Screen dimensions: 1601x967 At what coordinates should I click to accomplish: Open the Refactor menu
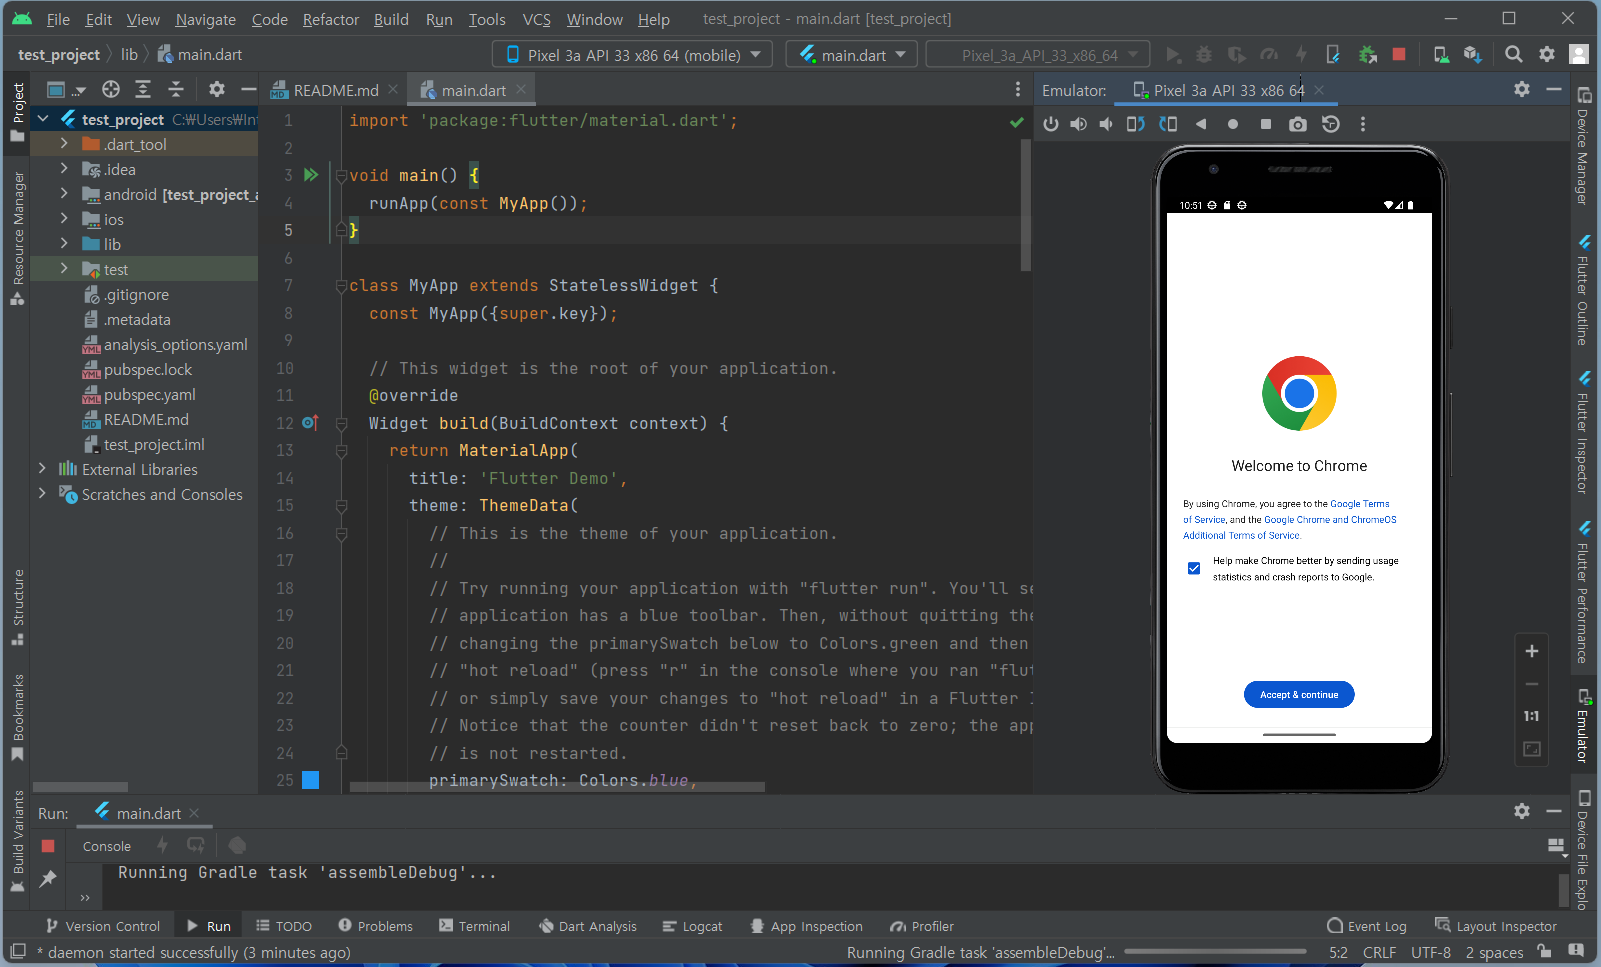click(x=330, y=19)
